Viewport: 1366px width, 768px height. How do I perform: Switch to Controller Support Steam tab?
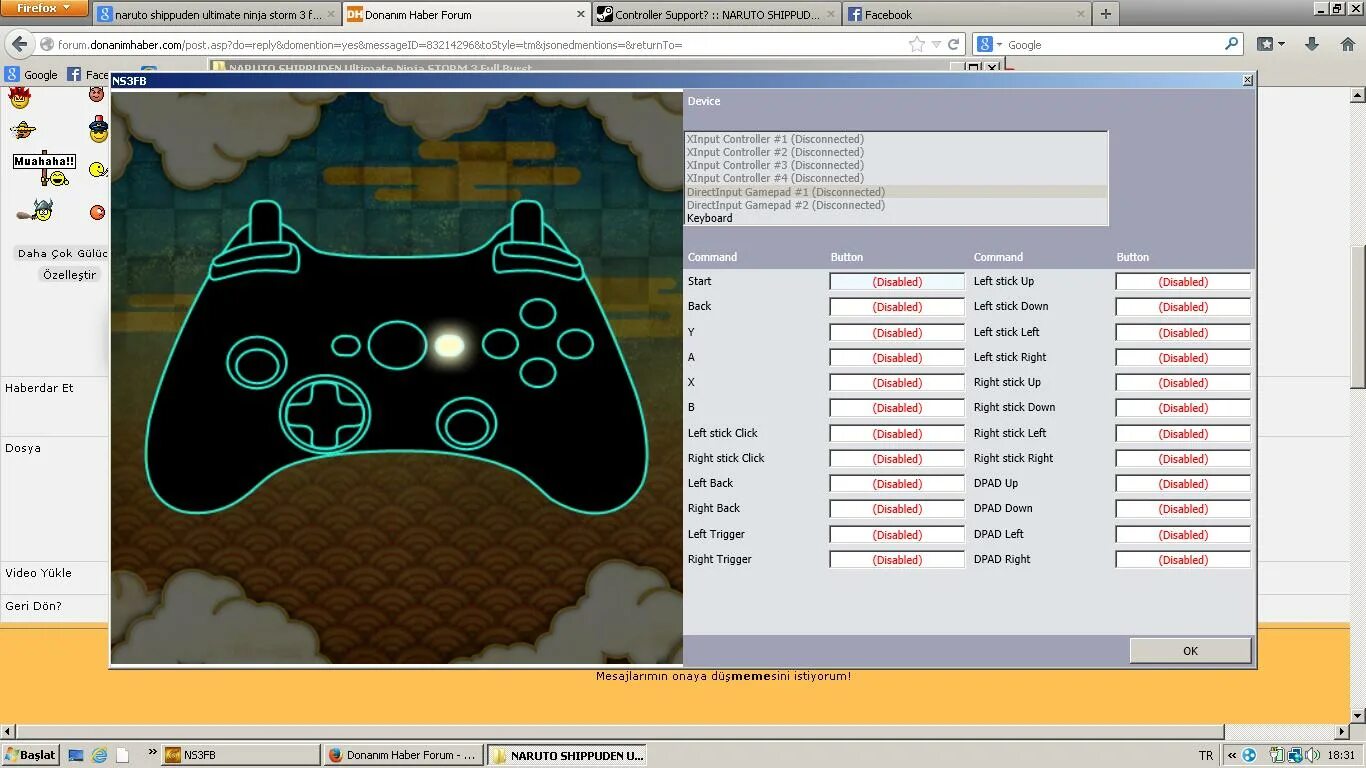click(x=716, y=14)
